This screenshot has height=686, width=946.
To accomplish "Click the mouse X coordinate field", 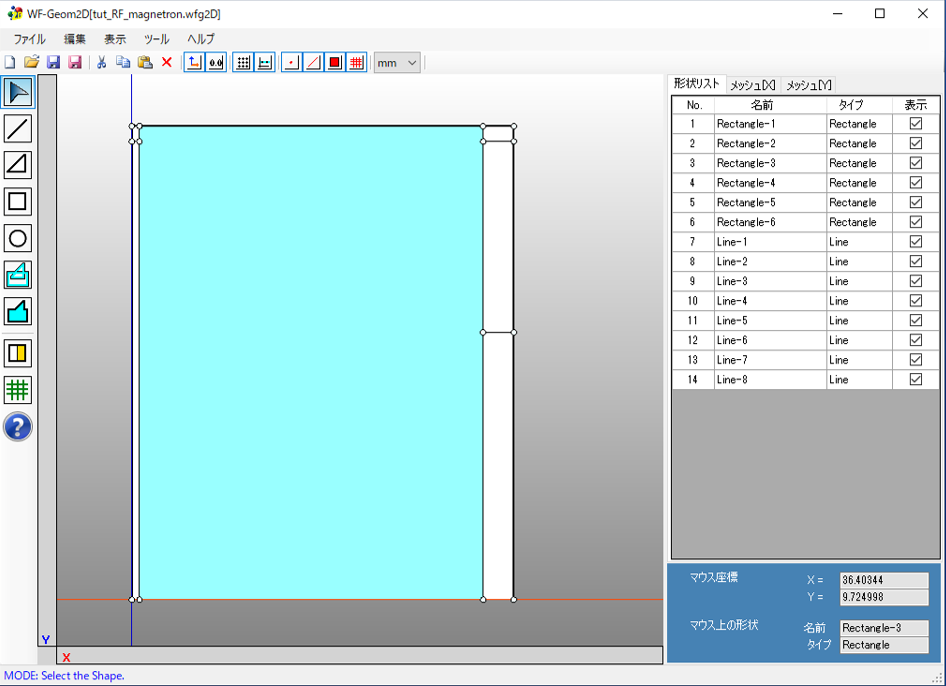I will [884, 580].
